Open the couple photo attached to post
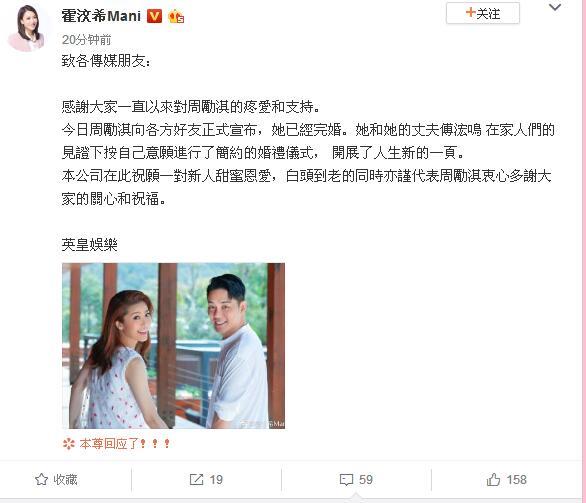The width and height of the screenshot is (586, 503). pyautogui.click(x=173, y=346)
